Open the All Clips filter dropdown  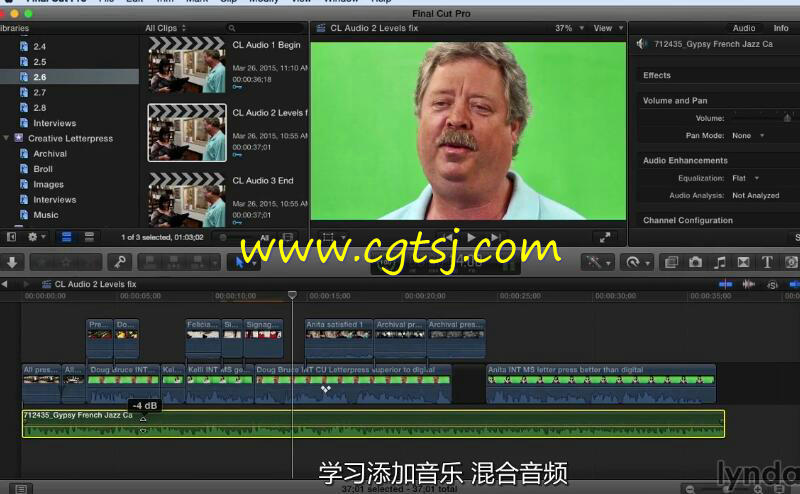tap(165, 28)
